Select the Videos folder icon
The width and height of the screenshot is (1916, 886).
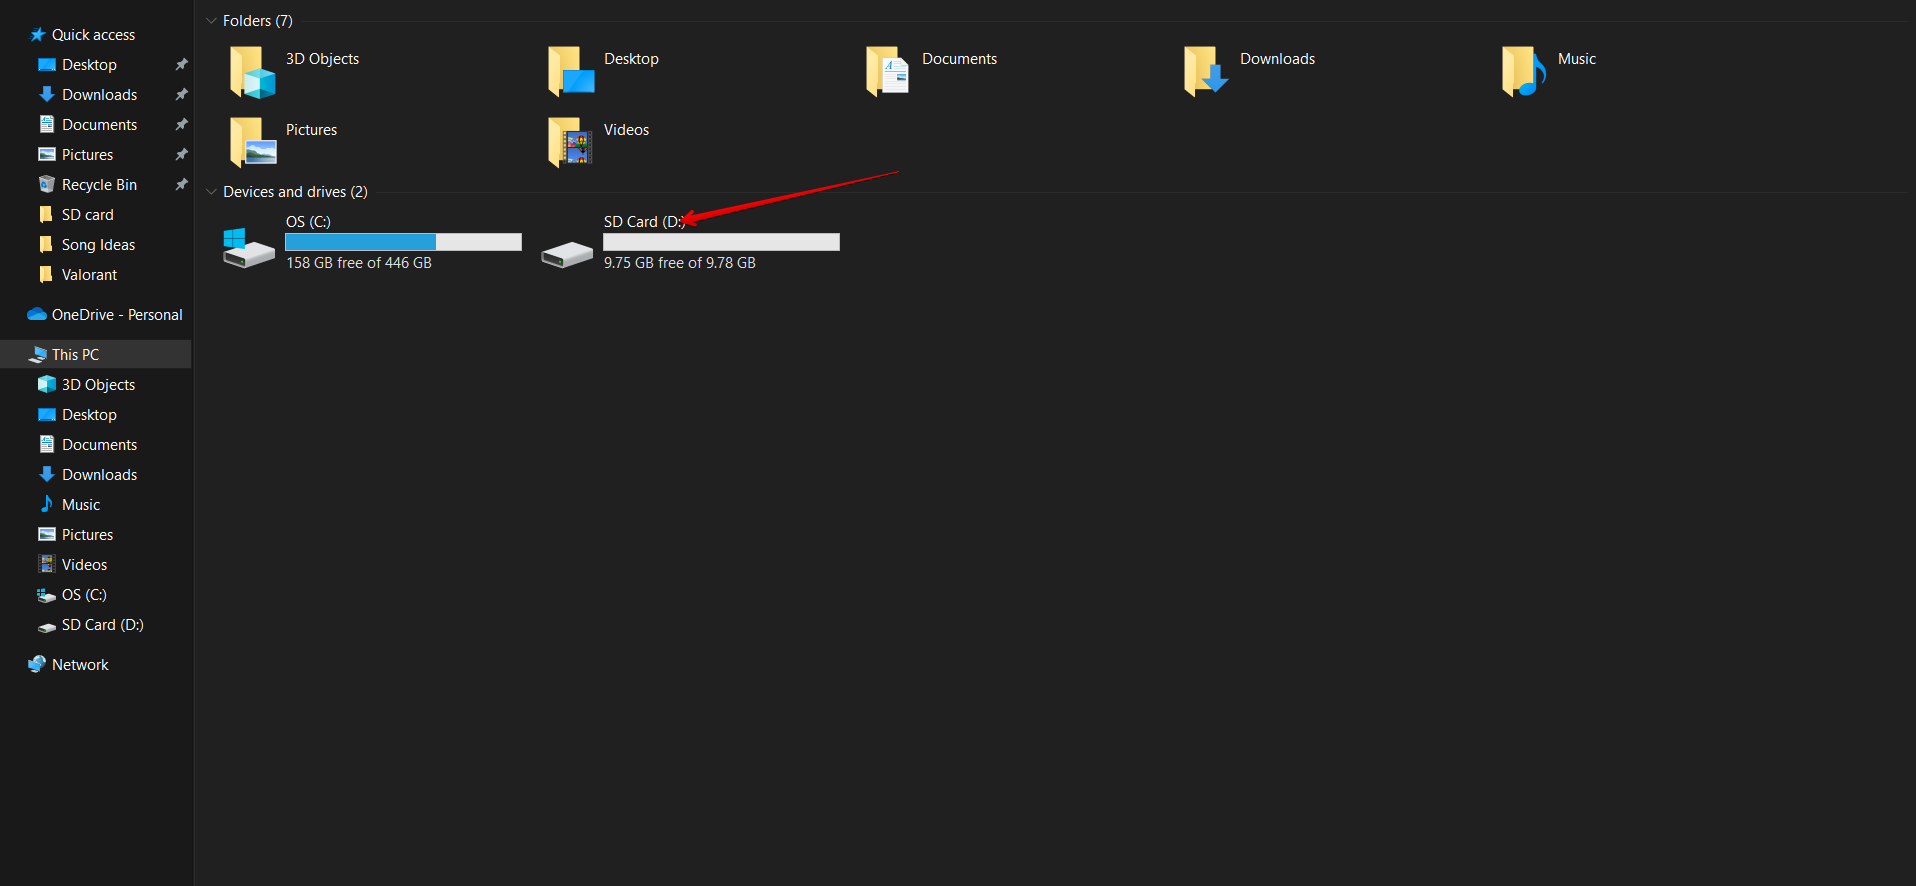point(570,143)
